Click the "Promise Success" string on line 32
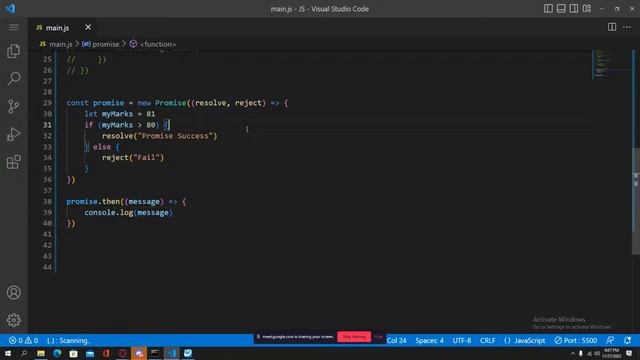The image size is (640, 360). coord(176,136)
